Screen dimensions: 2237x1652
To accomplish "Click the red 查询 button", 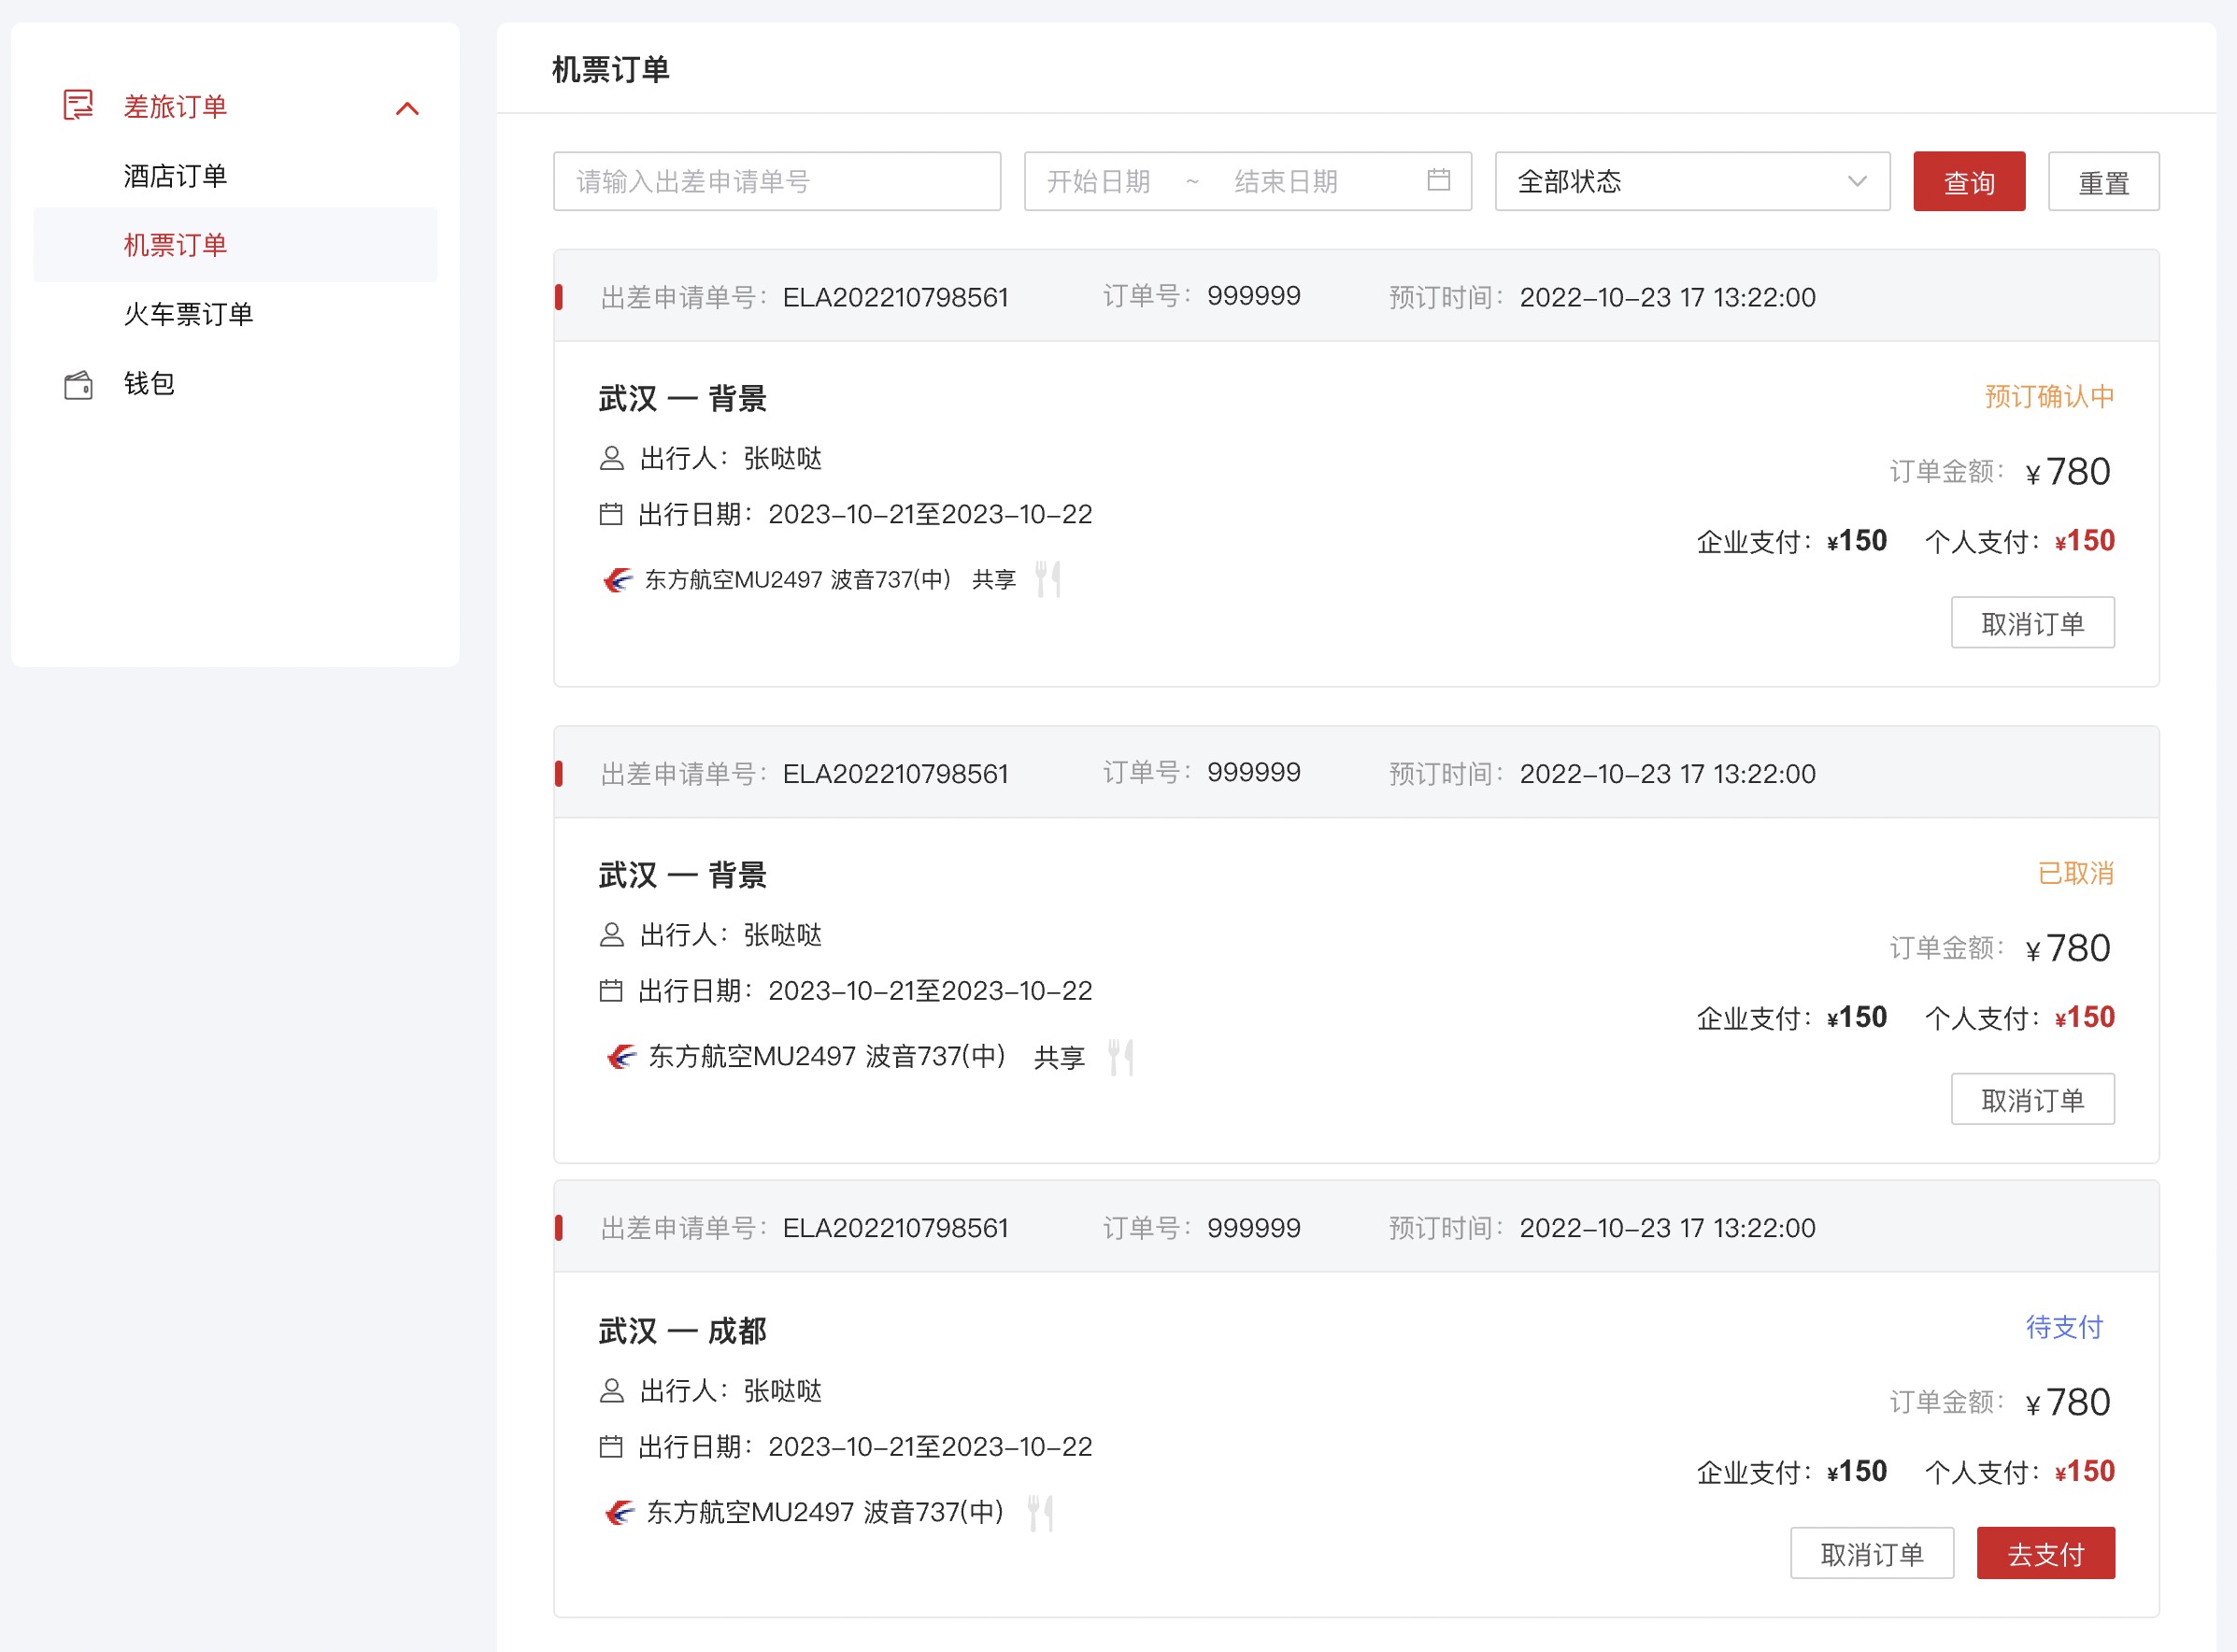I will (x=1968, y=182).
